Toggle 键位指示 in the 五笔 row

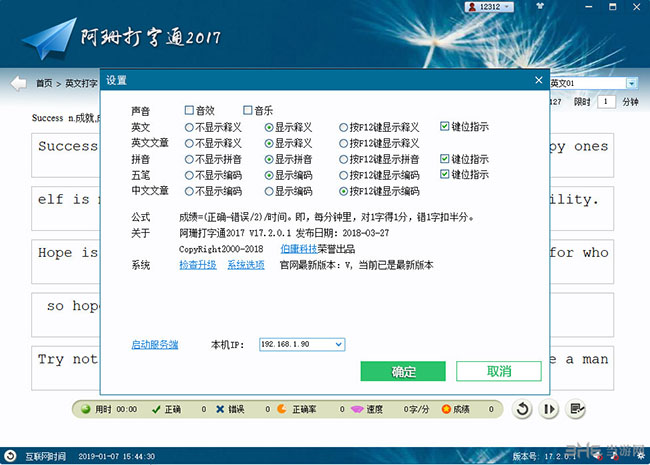coord(444,174)
